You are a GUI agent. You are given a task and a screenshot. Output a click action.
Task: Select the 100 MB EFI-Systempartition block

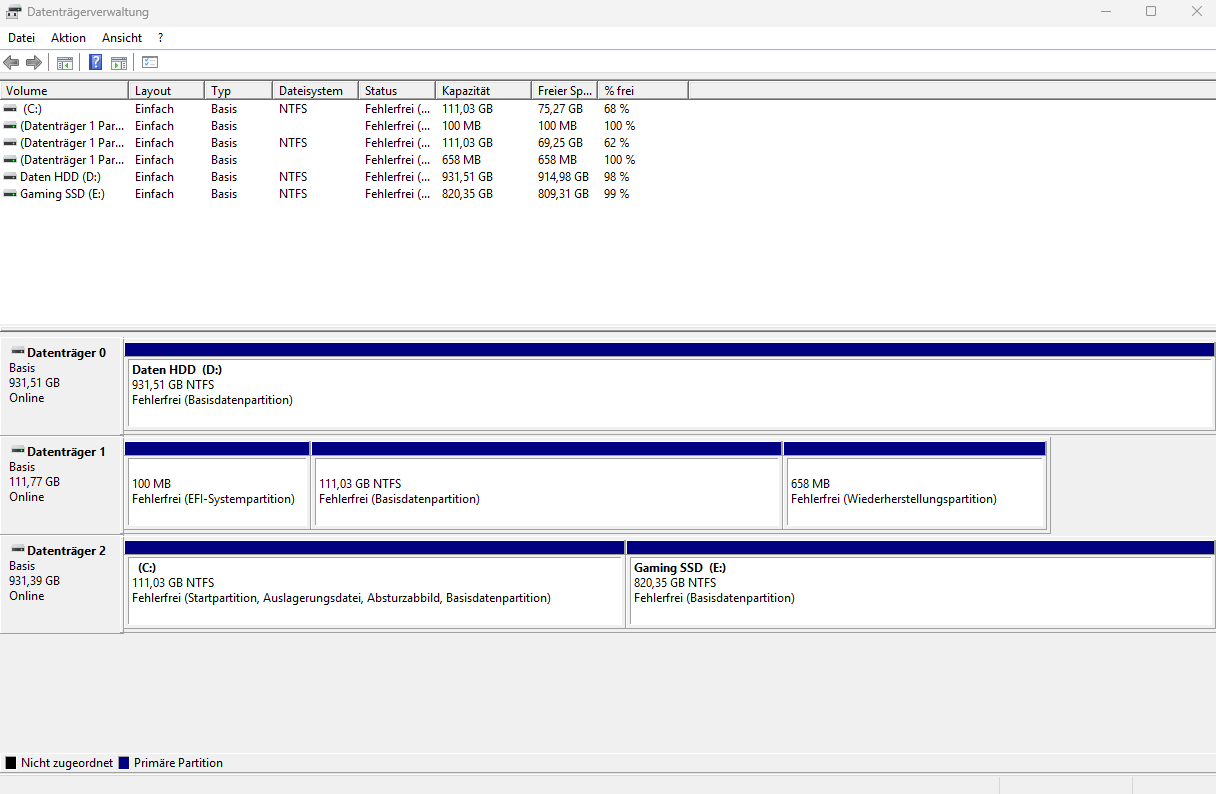217,484
